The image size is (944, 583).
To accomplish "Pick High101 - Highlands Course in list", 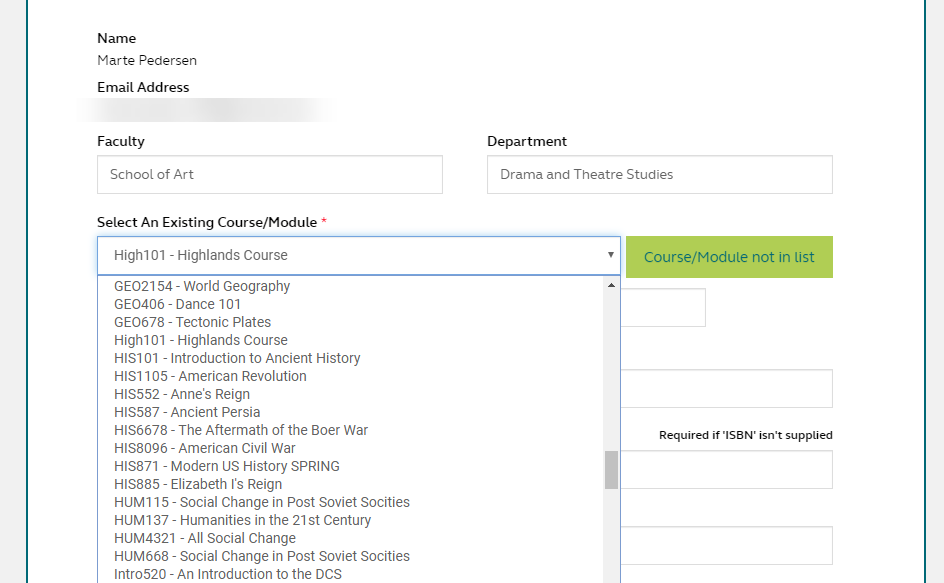I will (200, 340).
